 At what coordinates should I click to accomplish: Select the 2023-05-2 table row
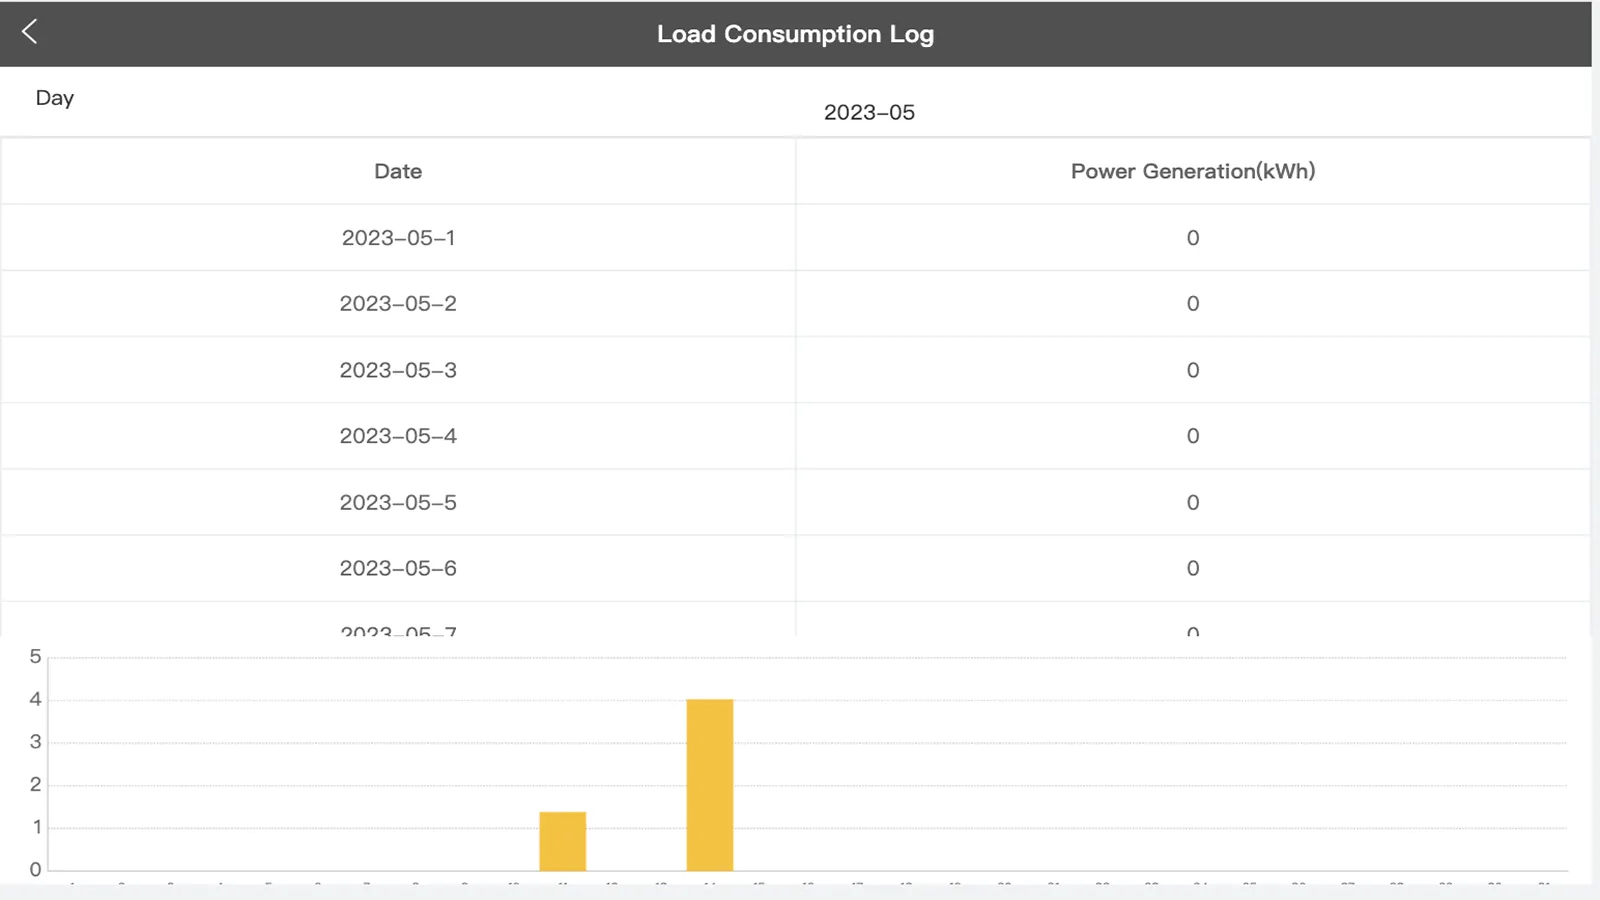pos(397,303)
